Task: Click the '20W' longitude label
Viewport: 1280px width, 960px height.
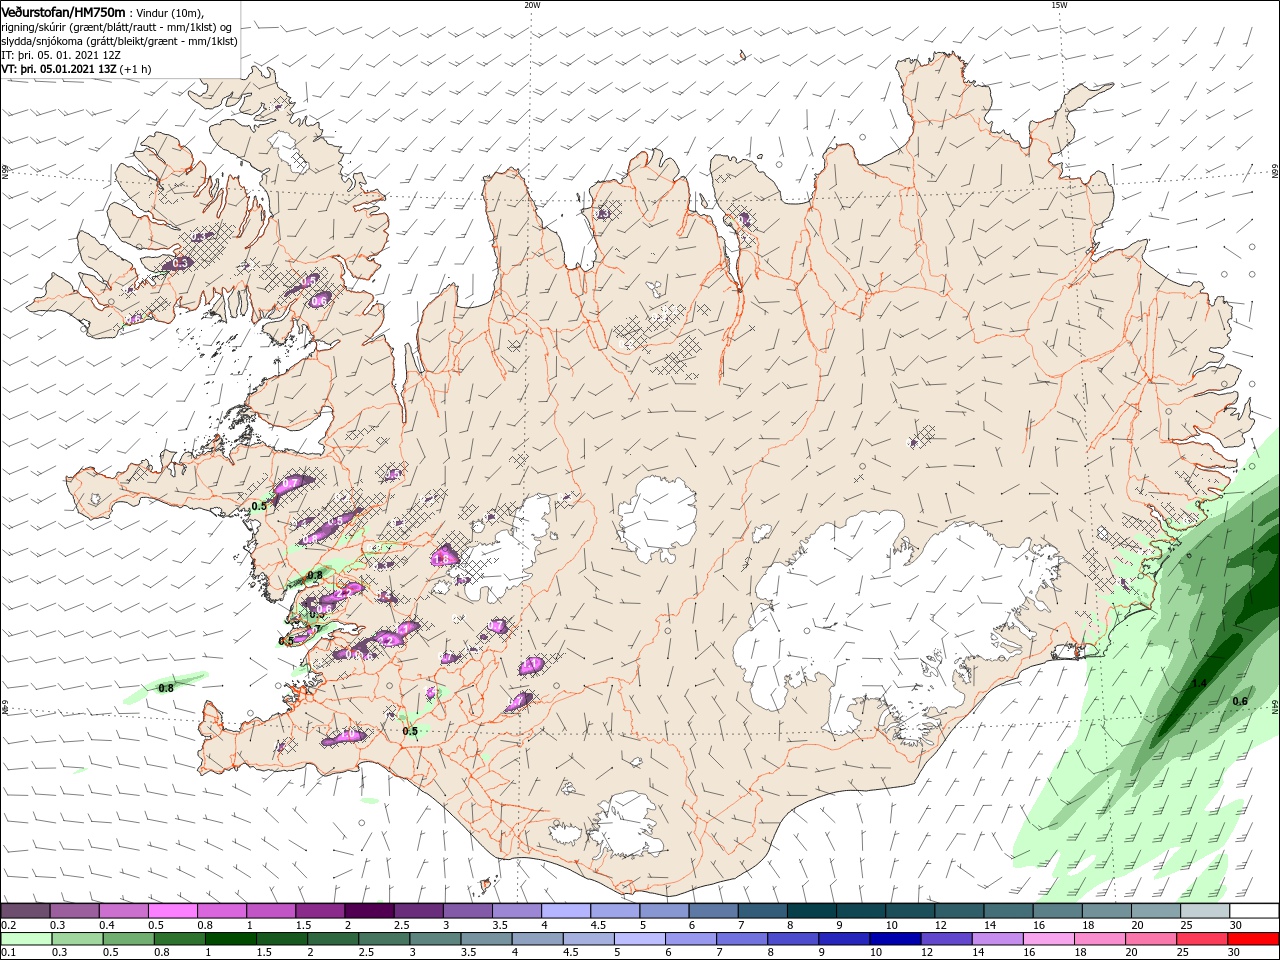Action: coord(532,5)
